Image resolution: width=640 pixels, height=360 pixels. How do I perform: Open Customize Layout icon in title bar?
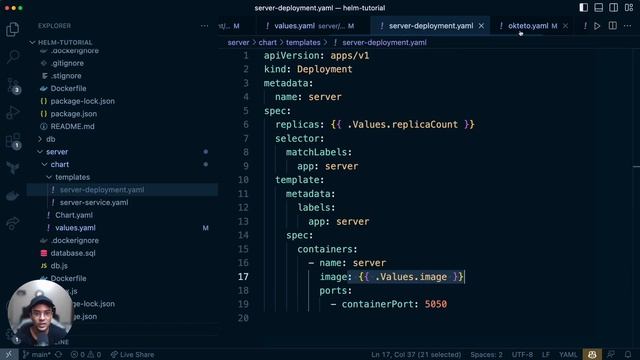tap(629, 8)
